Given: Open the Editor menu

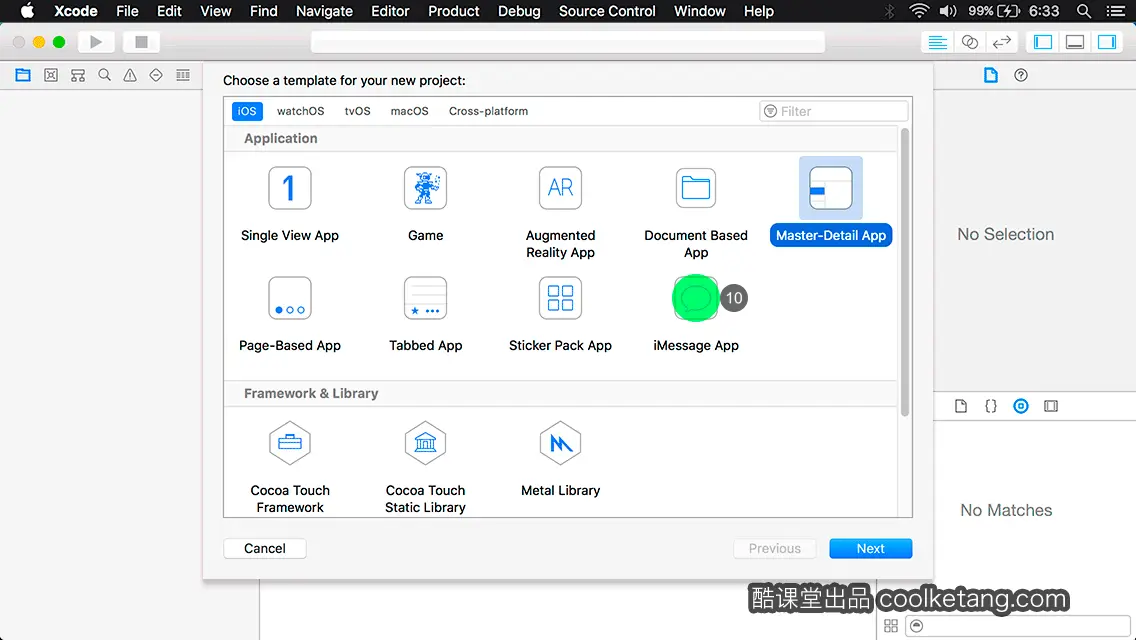Looking at the screenshot, I should click(x=390, y=11).
